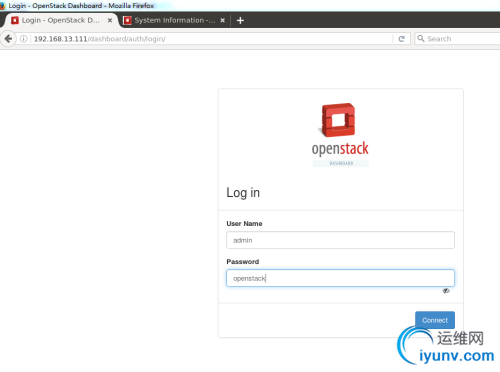Open a new tab with the plus button

[240, 21]
